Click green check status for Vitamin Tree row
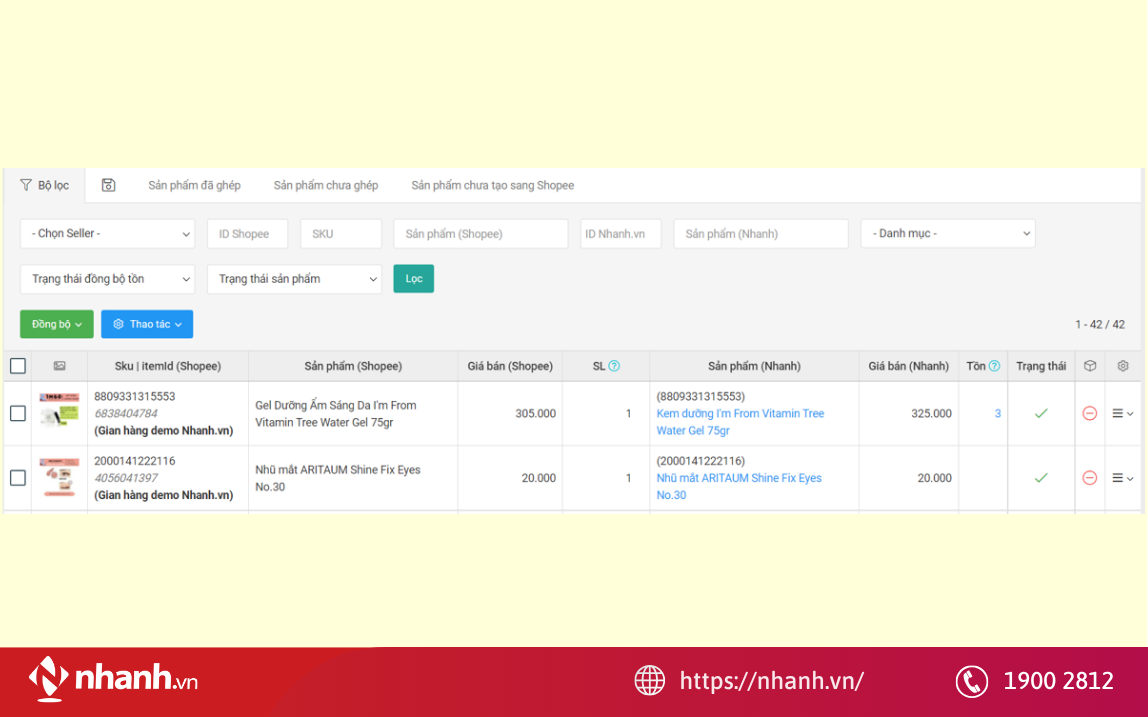Viewport: 1148px width, 717px height. (x=1041, y=414)
